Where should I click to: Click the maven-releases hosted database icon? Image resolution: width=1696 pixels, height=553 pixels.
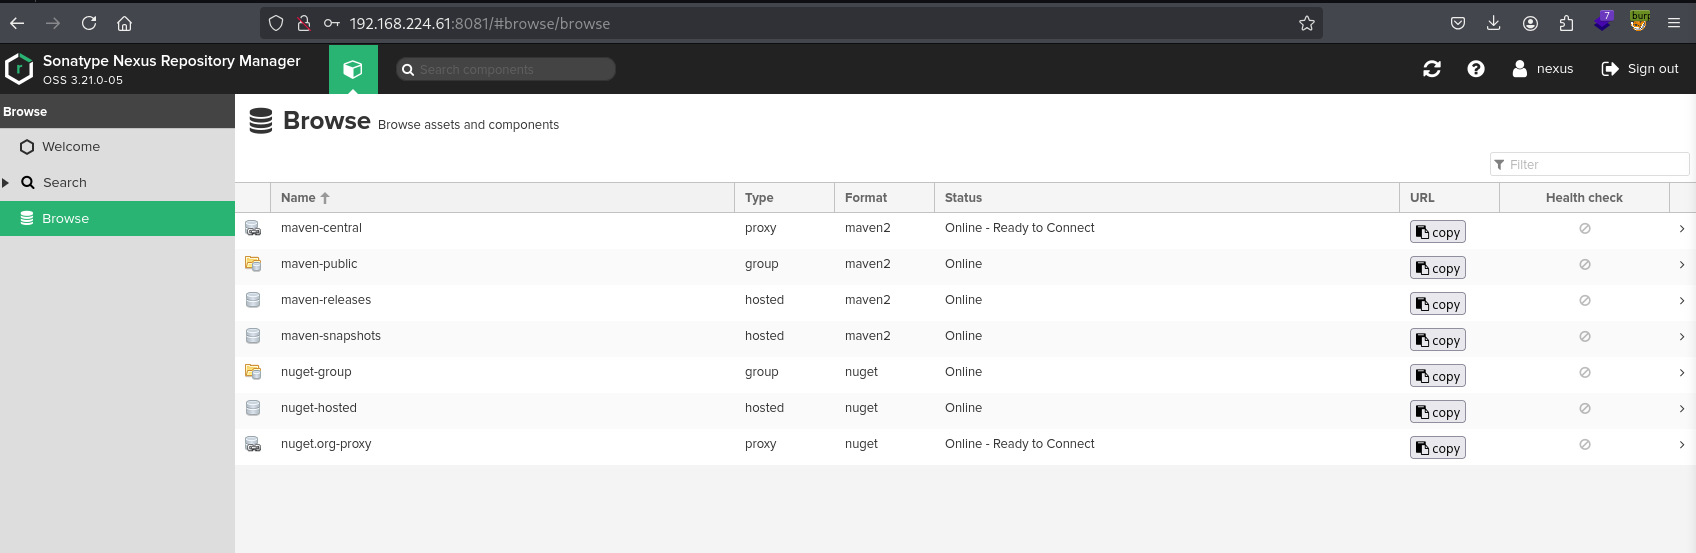point(253,300)
